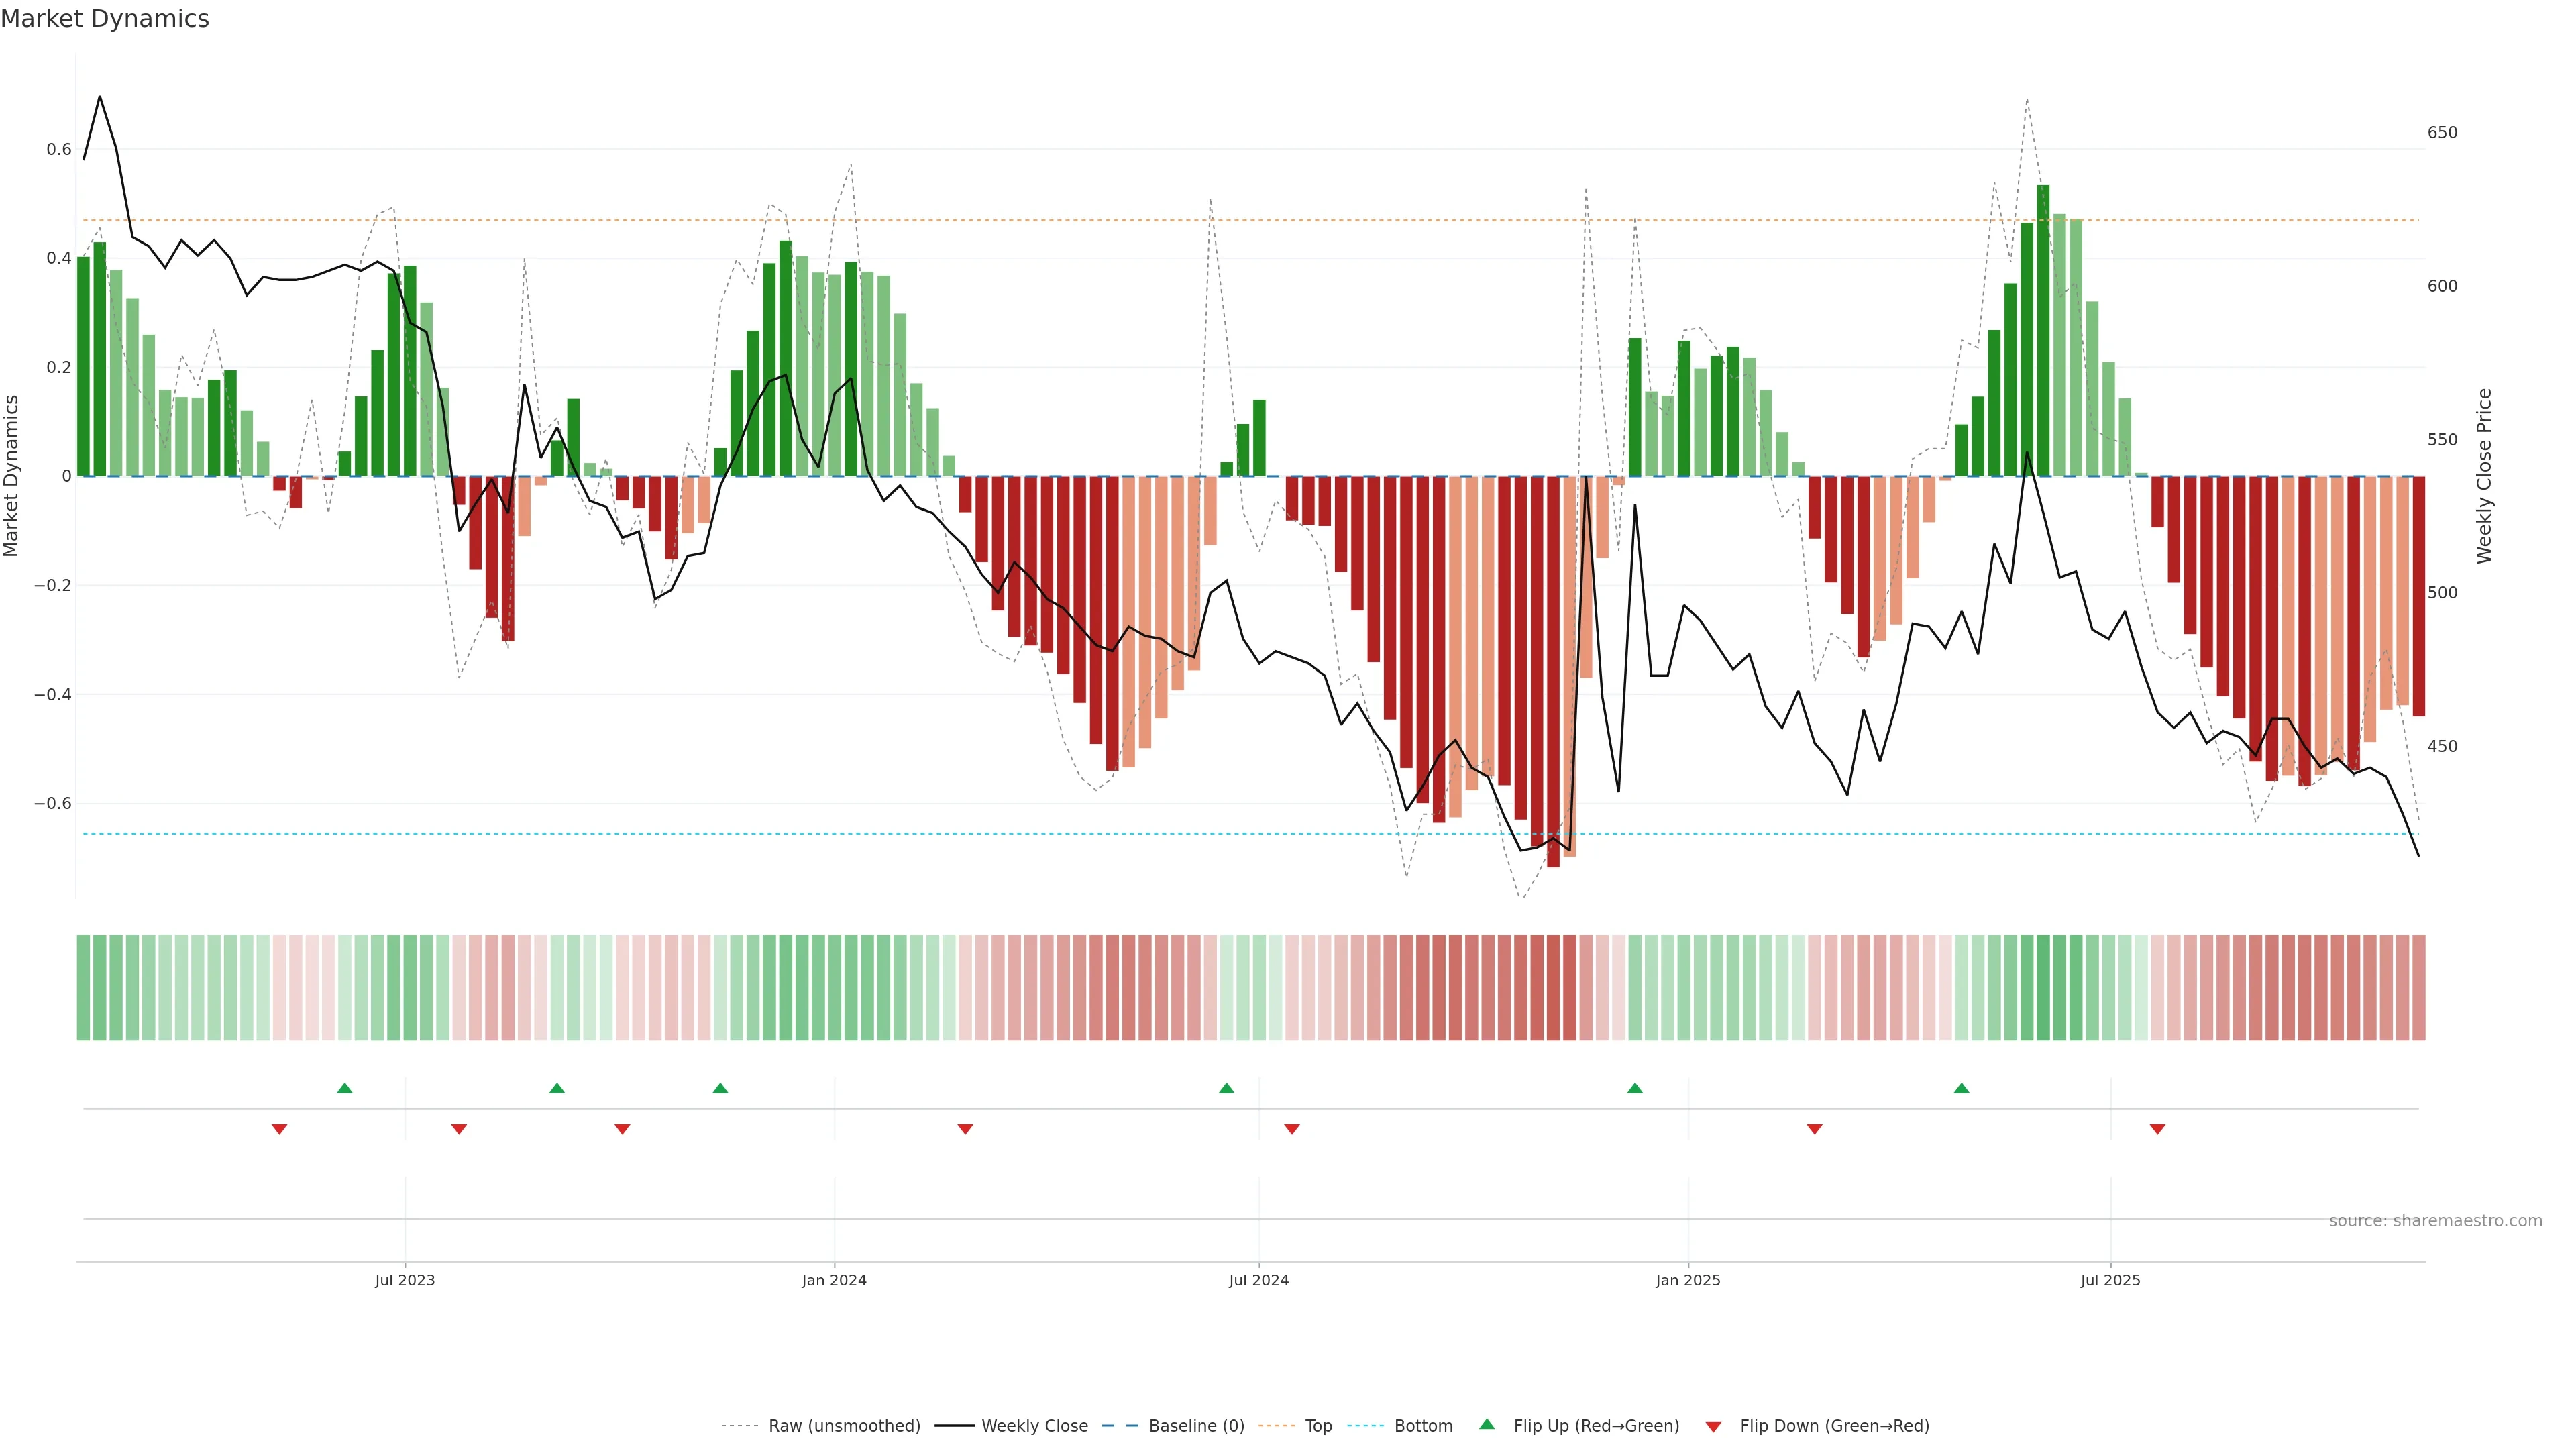The image size is (2576, 1449).
Task: Click the Jan 2024 x-axis label
Action: (834, 1280)
